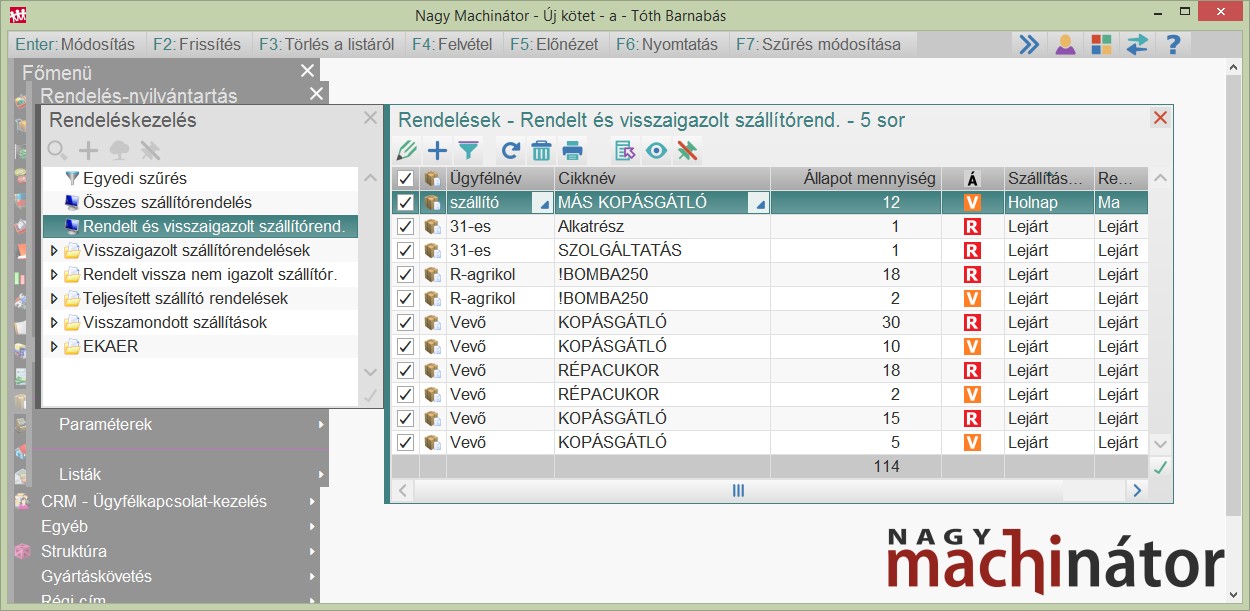Close the Rendelések window with red X

pyautogui.click(x=1160, y=118)
